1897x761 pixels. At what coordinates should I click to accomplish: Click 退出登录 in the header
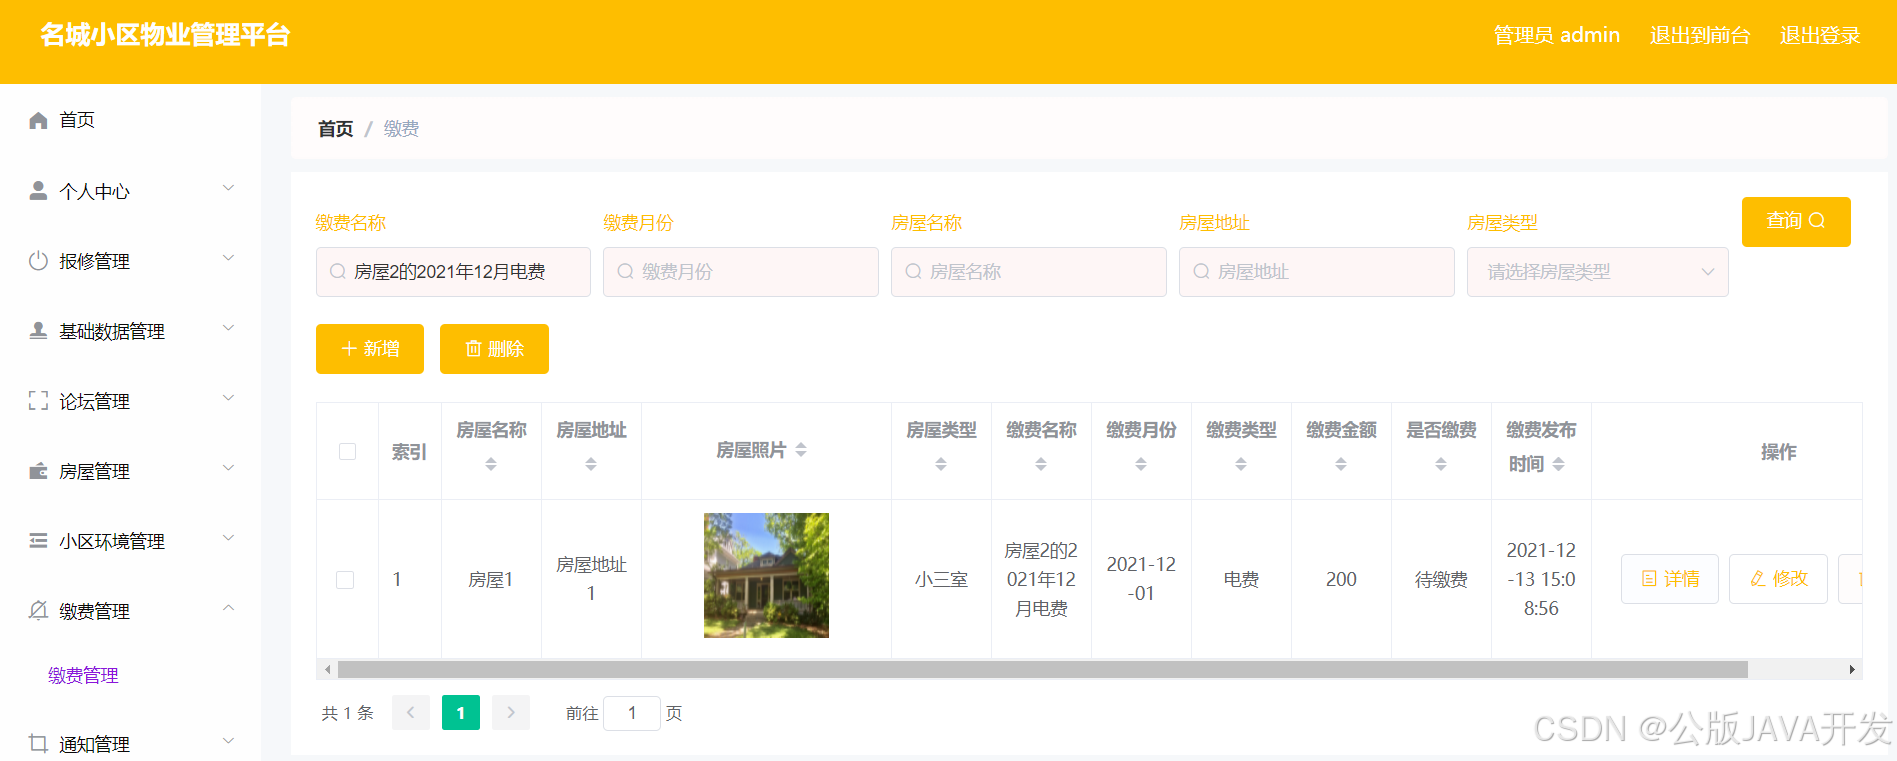click(1820, 35)
